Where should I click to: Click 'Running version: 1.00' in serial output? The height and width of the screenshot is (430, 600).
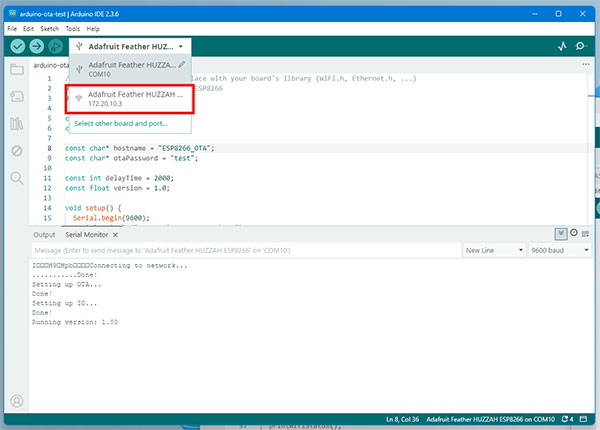pos(75,322)
